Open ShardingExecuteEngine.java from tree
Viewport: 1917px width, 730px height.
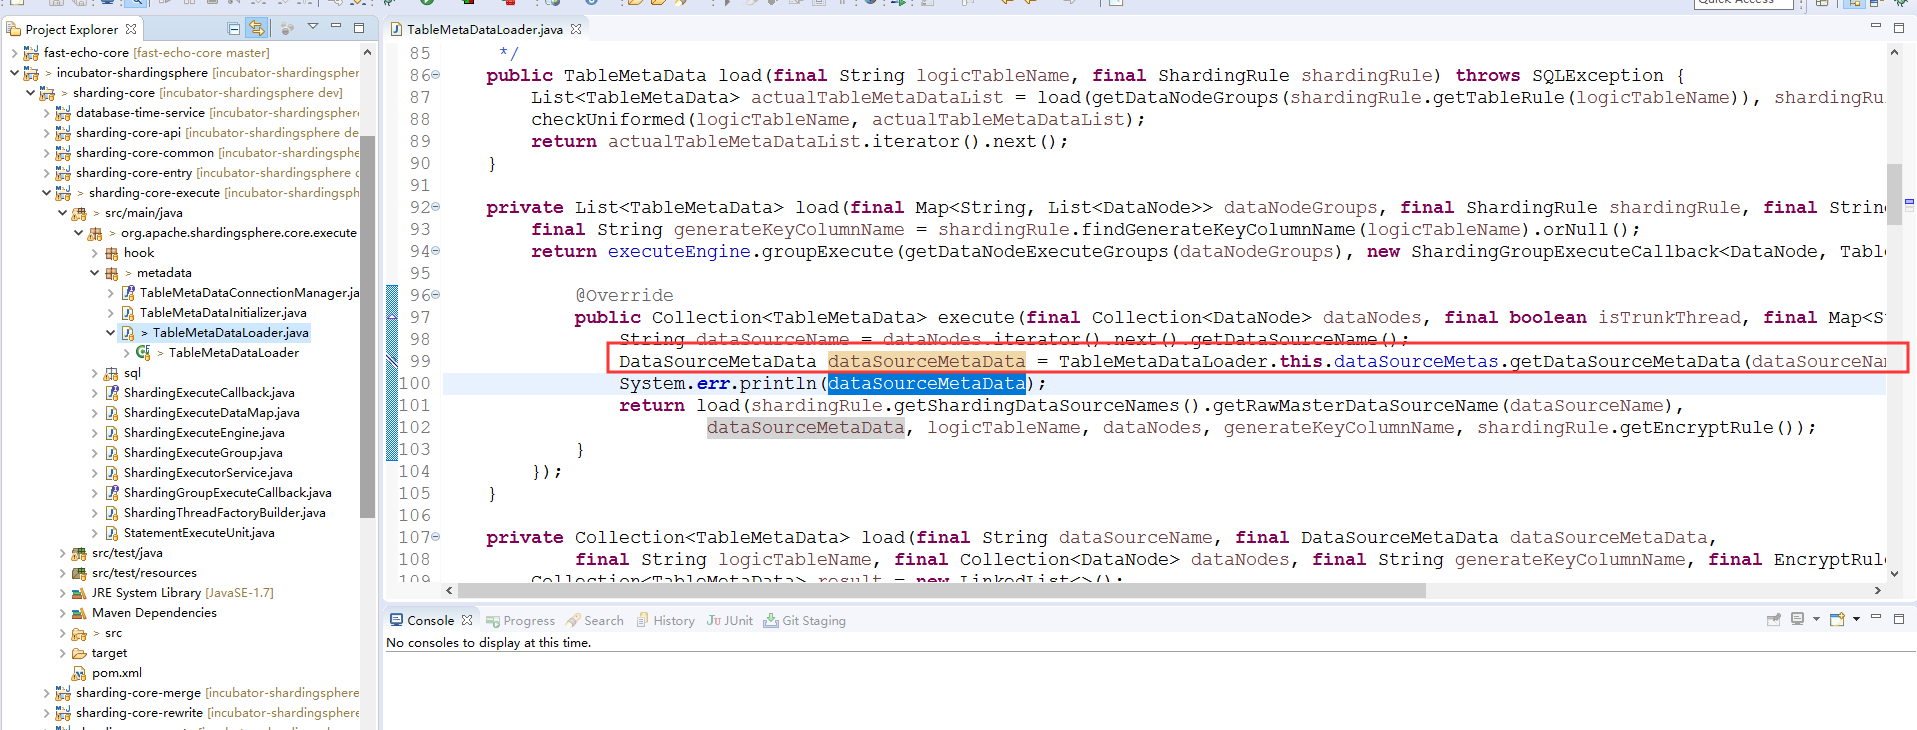point(204,433)
